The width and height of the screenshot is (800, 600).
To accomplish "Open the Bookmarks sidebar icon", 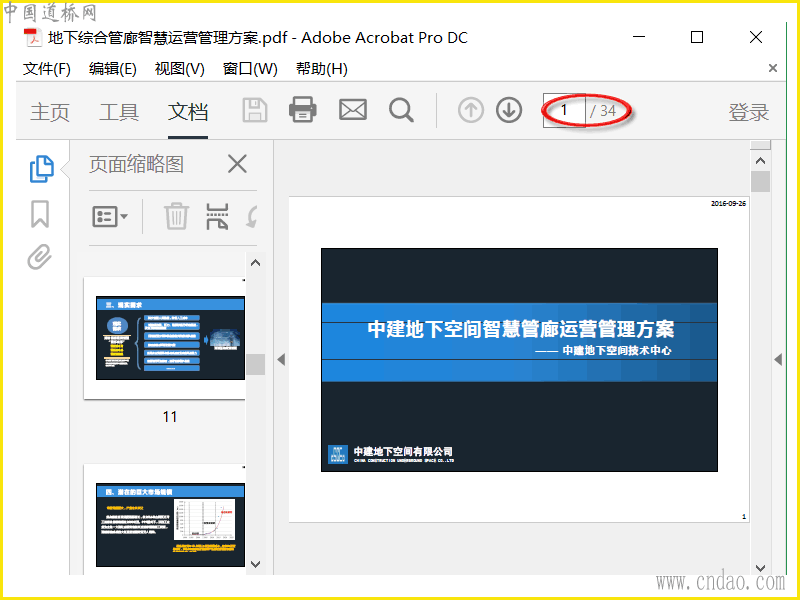I will tap(40, 214).
